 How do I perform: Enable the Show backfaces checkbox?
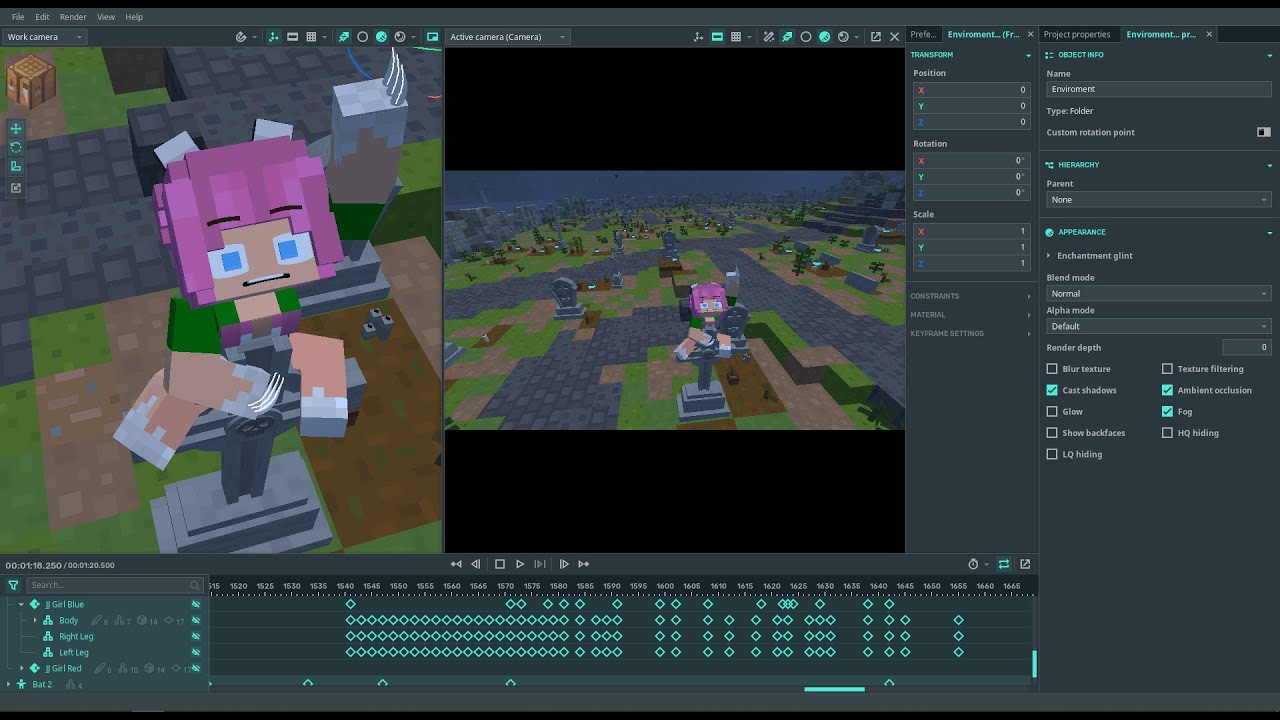pyautogui.click(x=1052, y=433)
